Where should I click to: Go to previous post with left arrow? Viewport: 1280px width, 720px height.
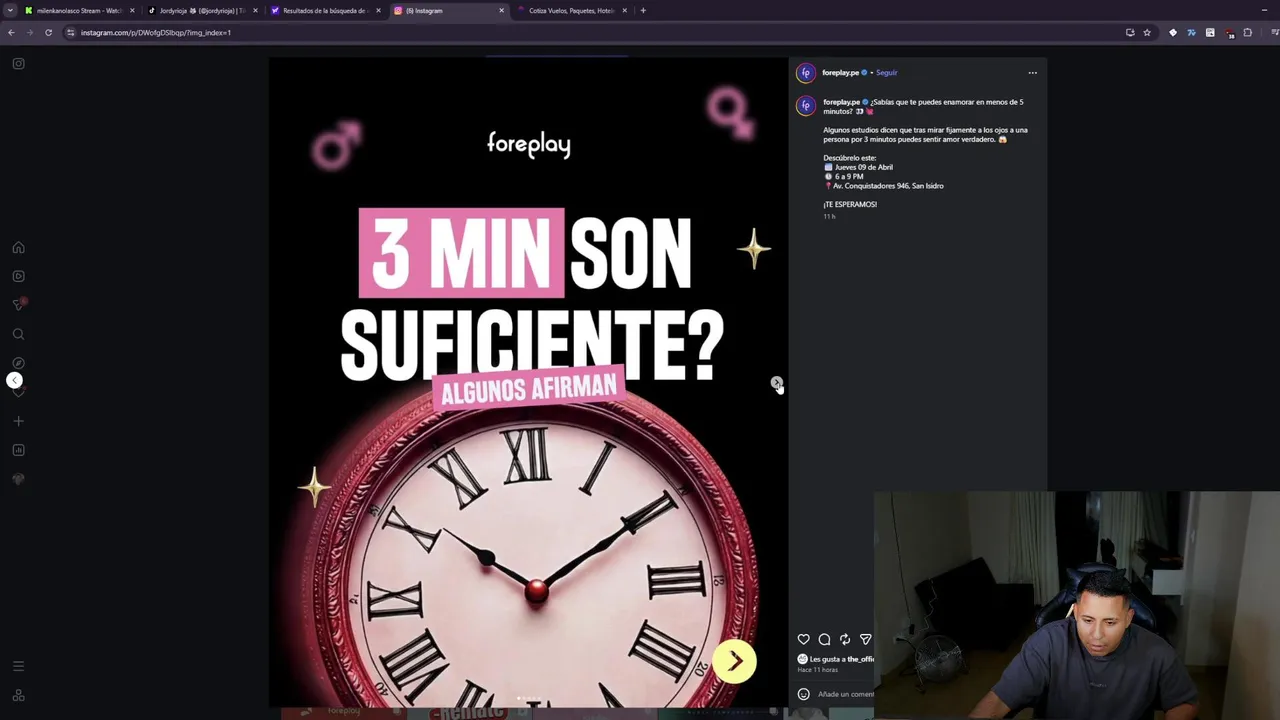pos(14,380)
